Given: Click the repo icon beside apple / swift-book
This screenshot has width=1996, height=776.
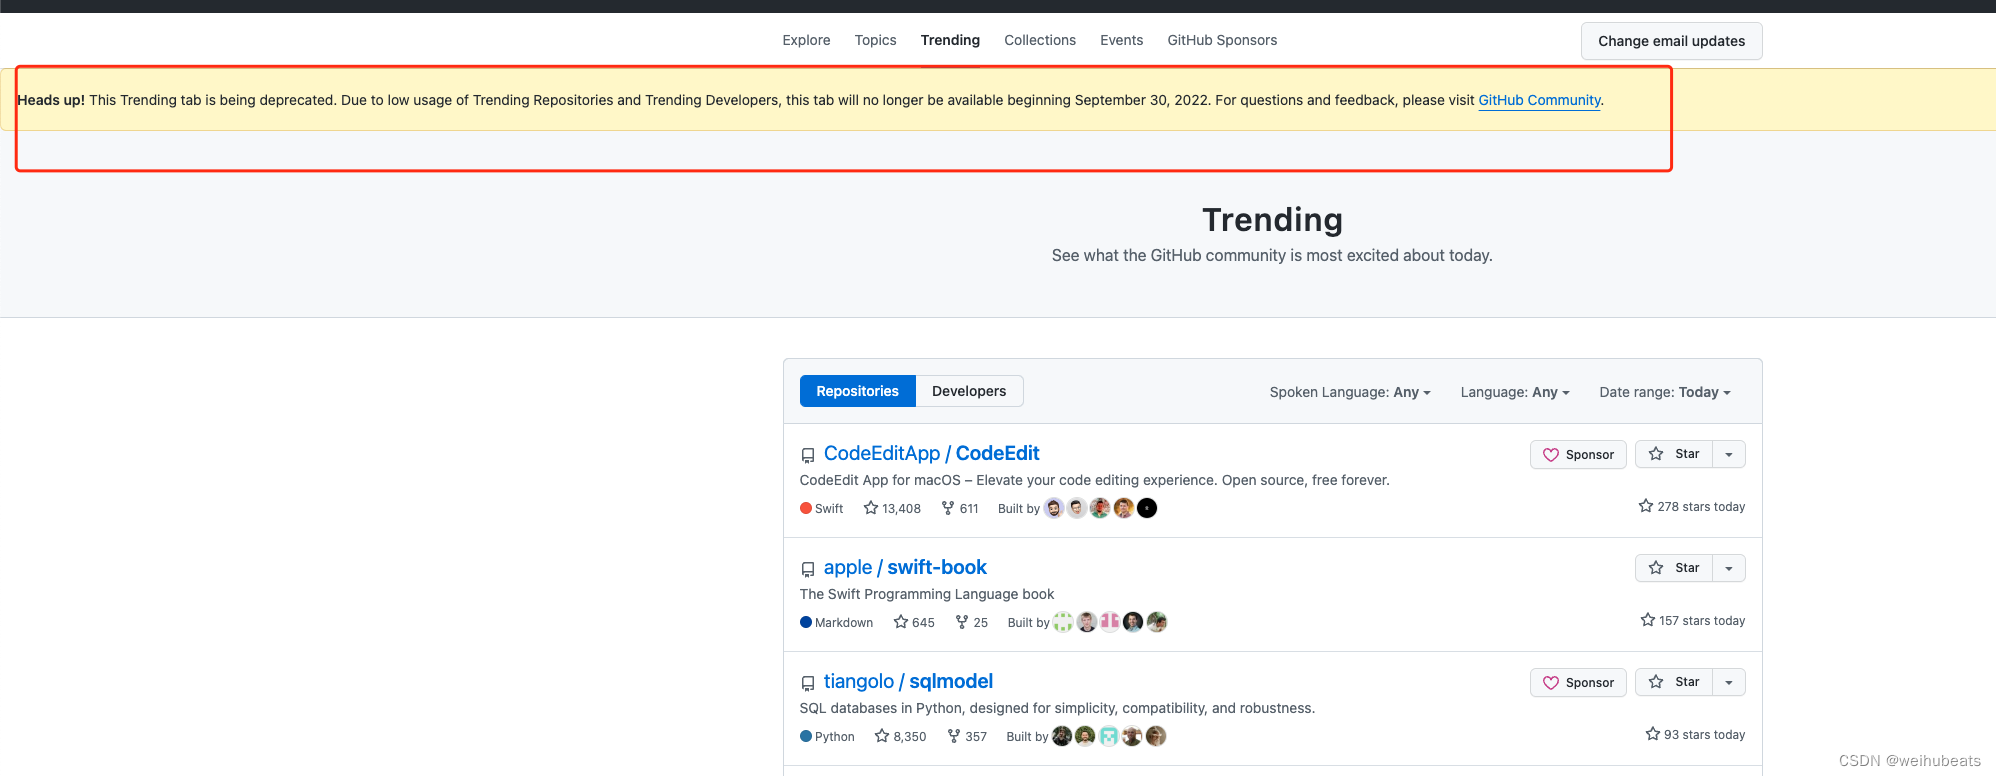Looking at the screenshot, I should 808,569.
